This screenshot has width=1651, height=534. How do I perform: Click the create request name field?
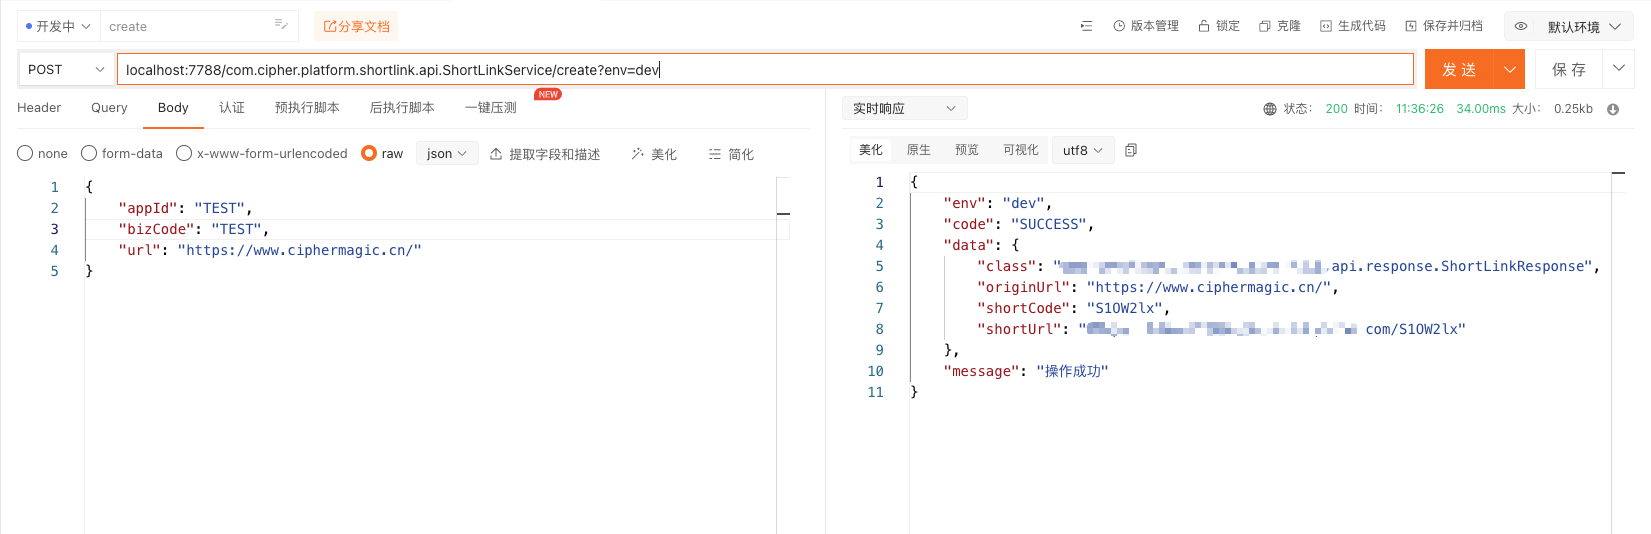[x=199, y=26]
